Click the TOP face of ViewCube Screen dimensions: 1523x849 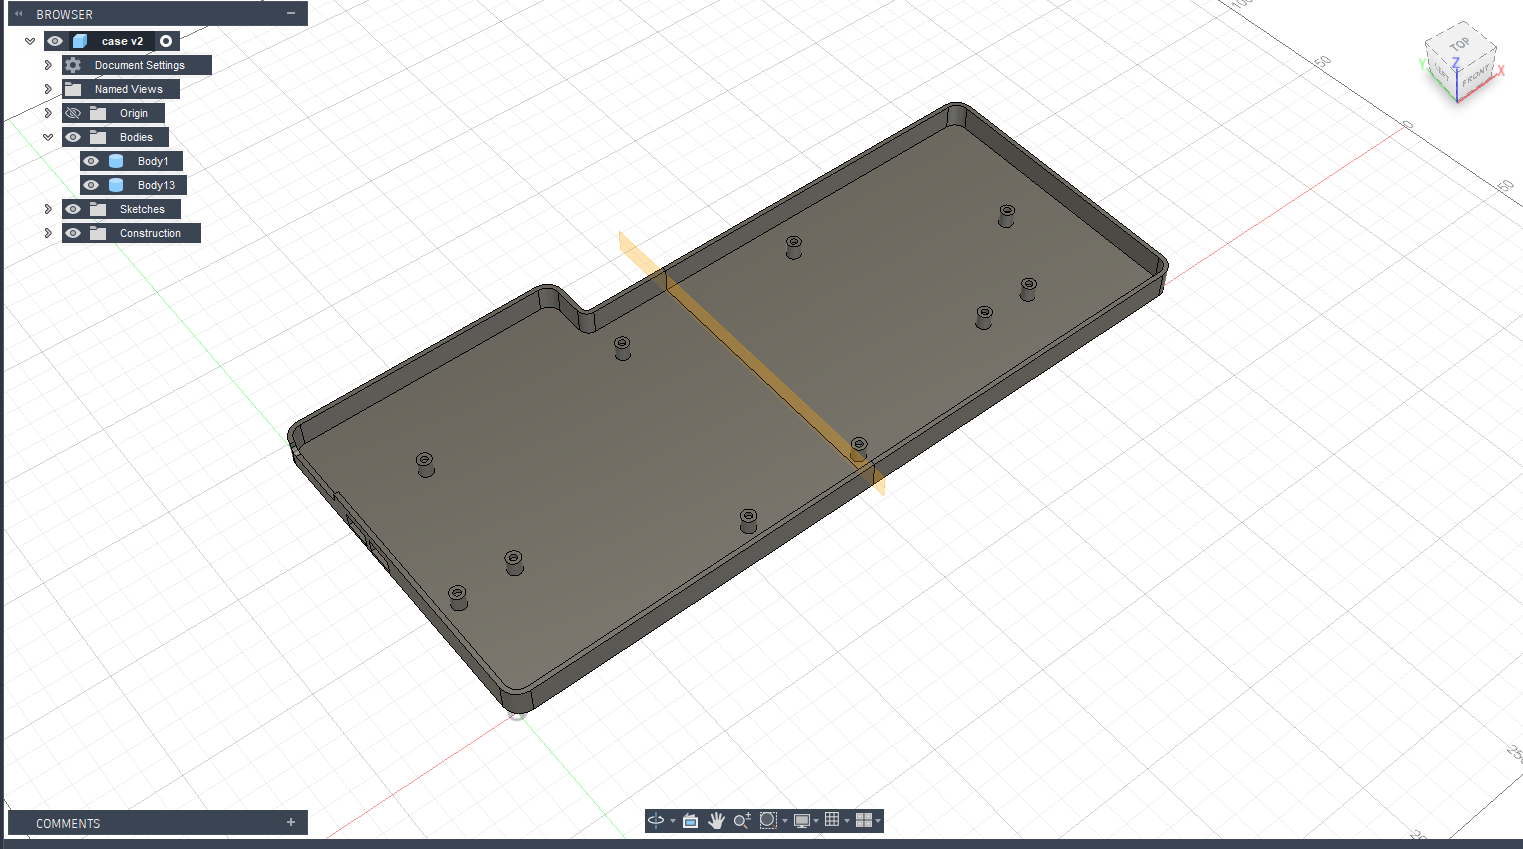(x=1460, y=45)
